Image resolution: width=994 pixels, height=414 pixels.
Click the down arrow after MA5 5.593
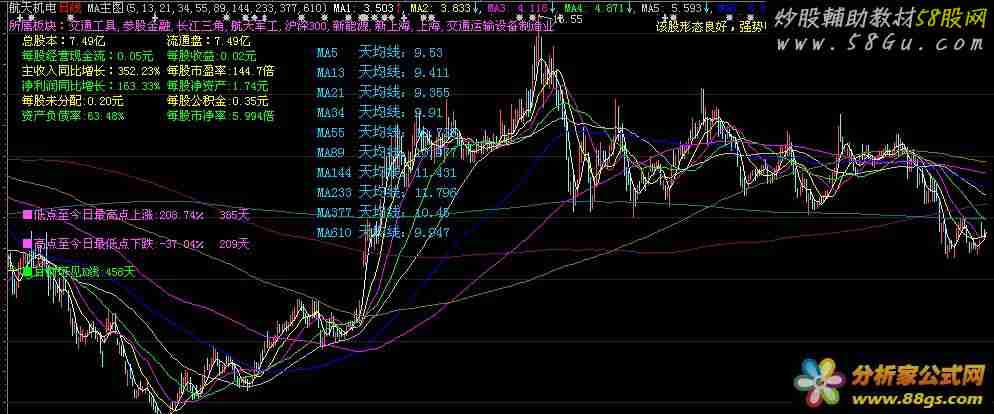point(707,8)
